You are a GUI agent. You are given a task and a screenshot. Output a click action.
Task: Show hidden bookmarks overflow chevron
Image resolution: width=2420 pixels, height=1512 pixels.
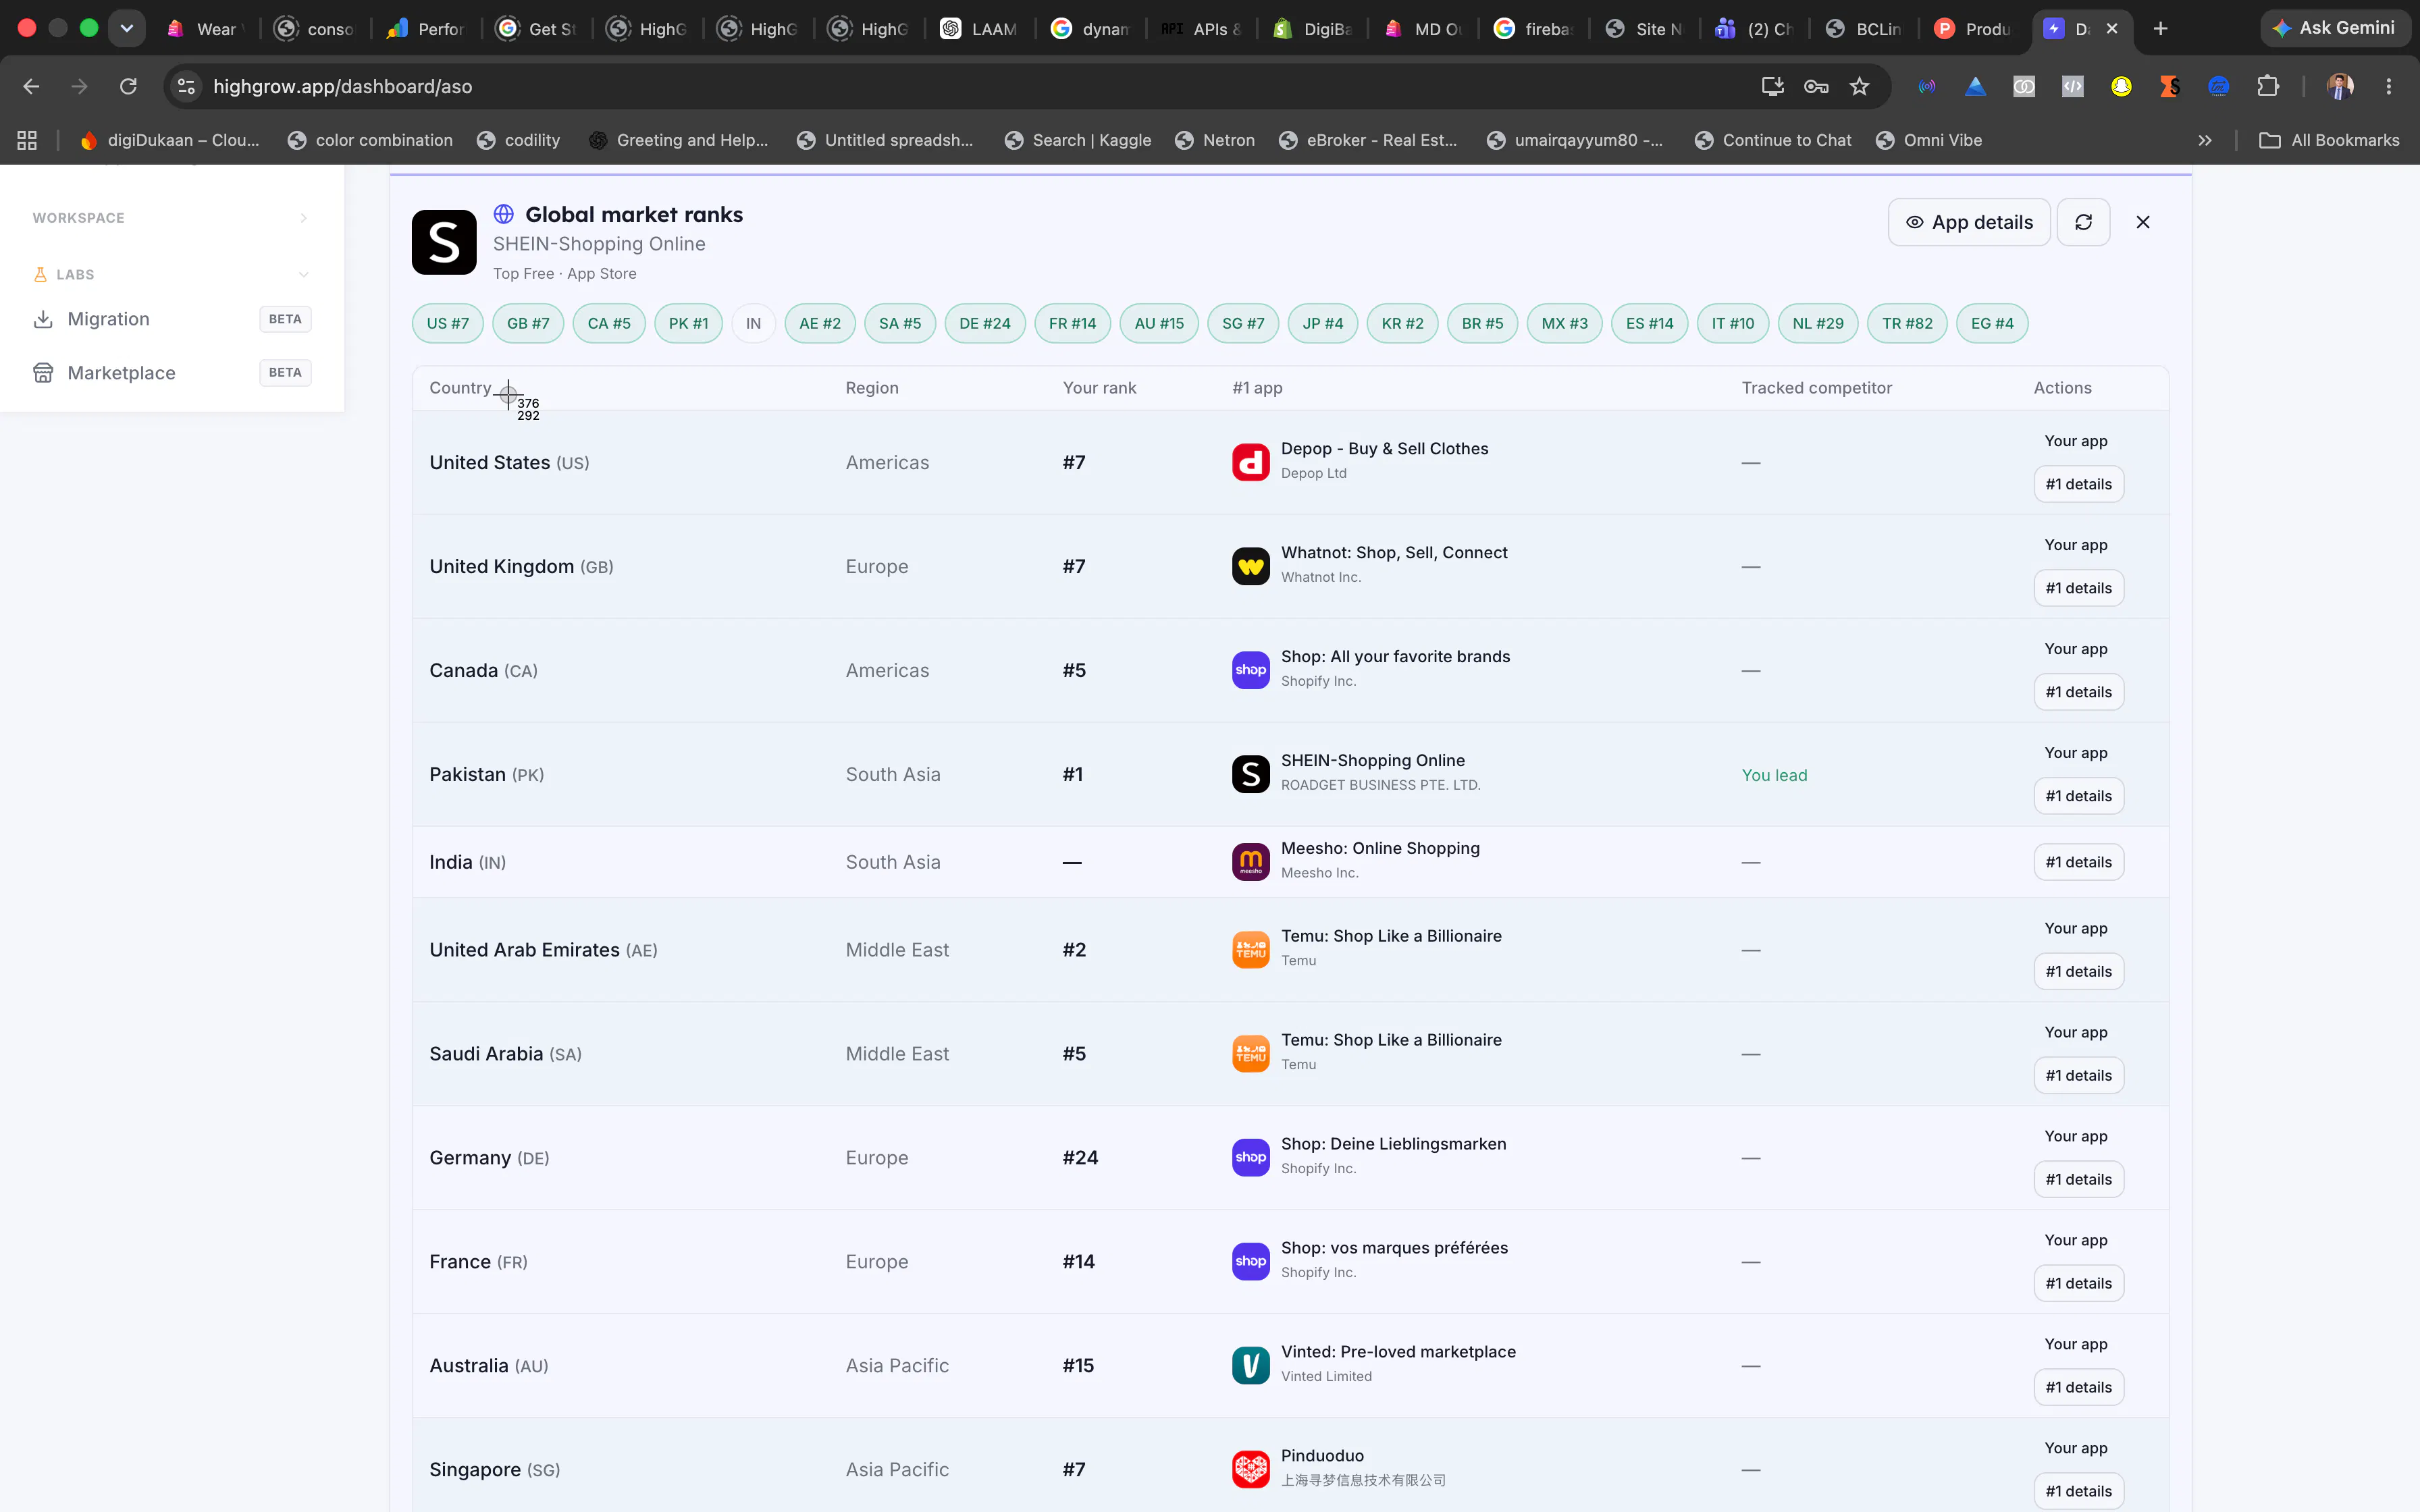[x=2205, y=140]
